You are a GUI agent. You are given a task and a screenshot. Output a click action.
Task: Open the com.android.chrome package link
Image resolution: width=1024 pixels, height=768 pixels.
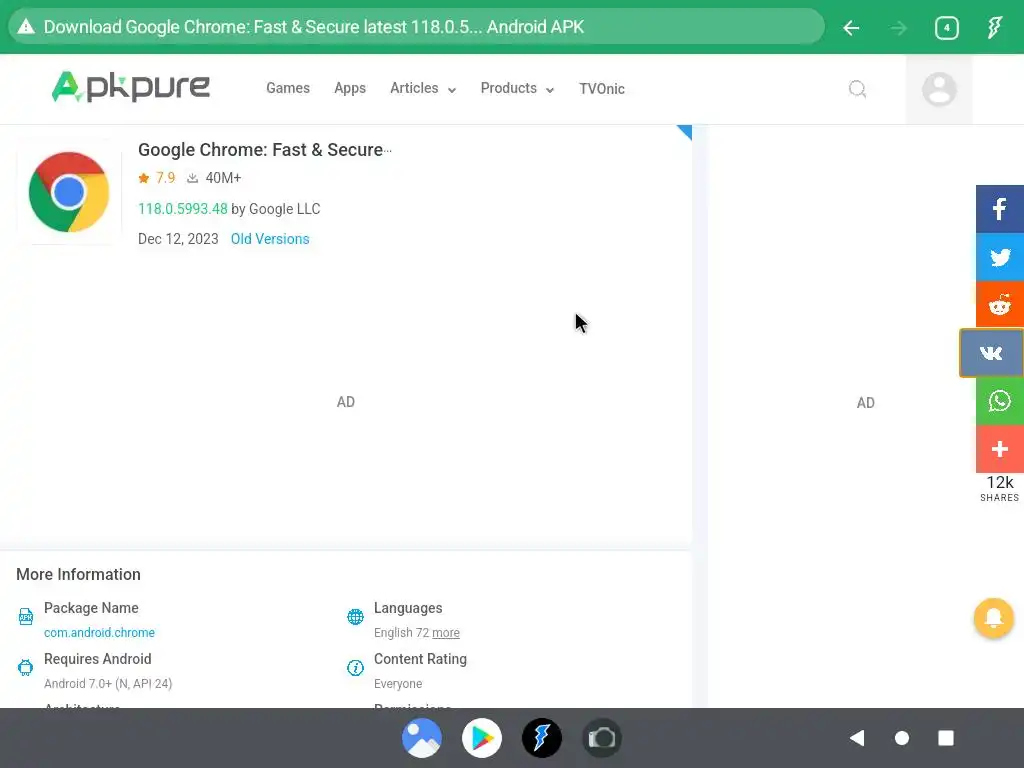tap(99, 633)
